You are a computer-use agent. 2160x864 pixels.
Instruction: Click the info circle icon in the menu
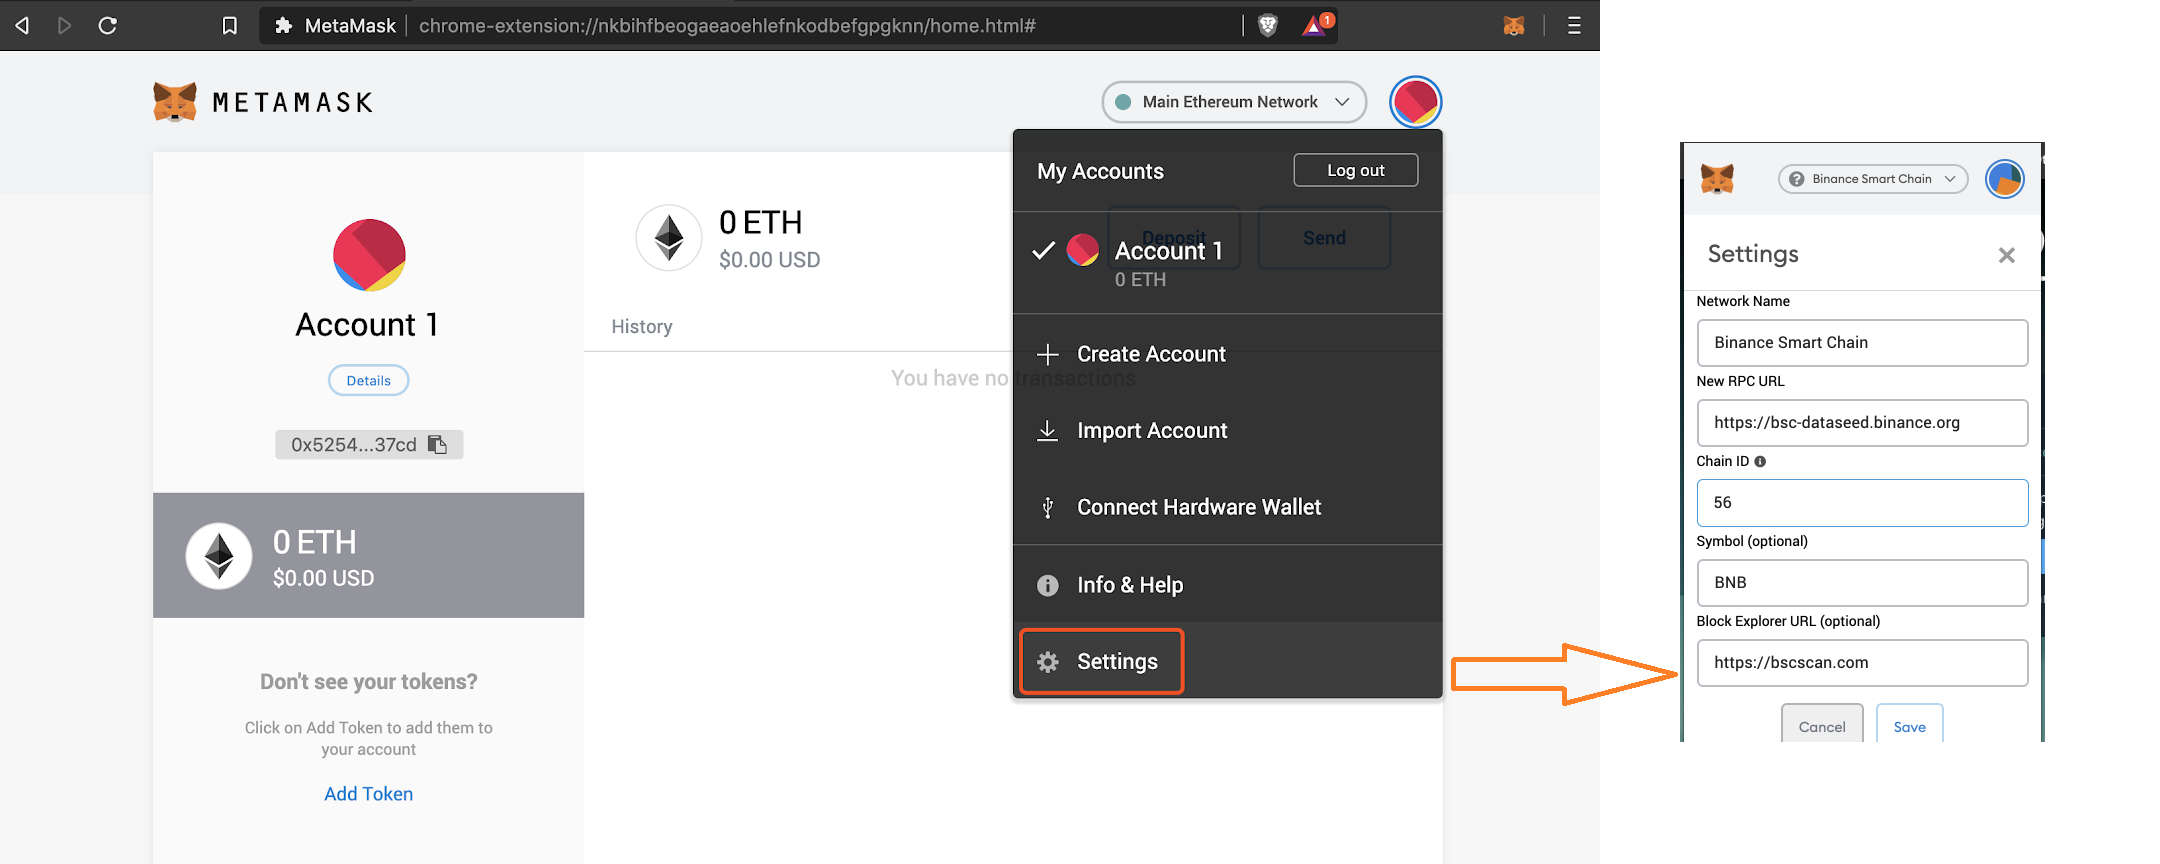click(x=1047, y=585)
